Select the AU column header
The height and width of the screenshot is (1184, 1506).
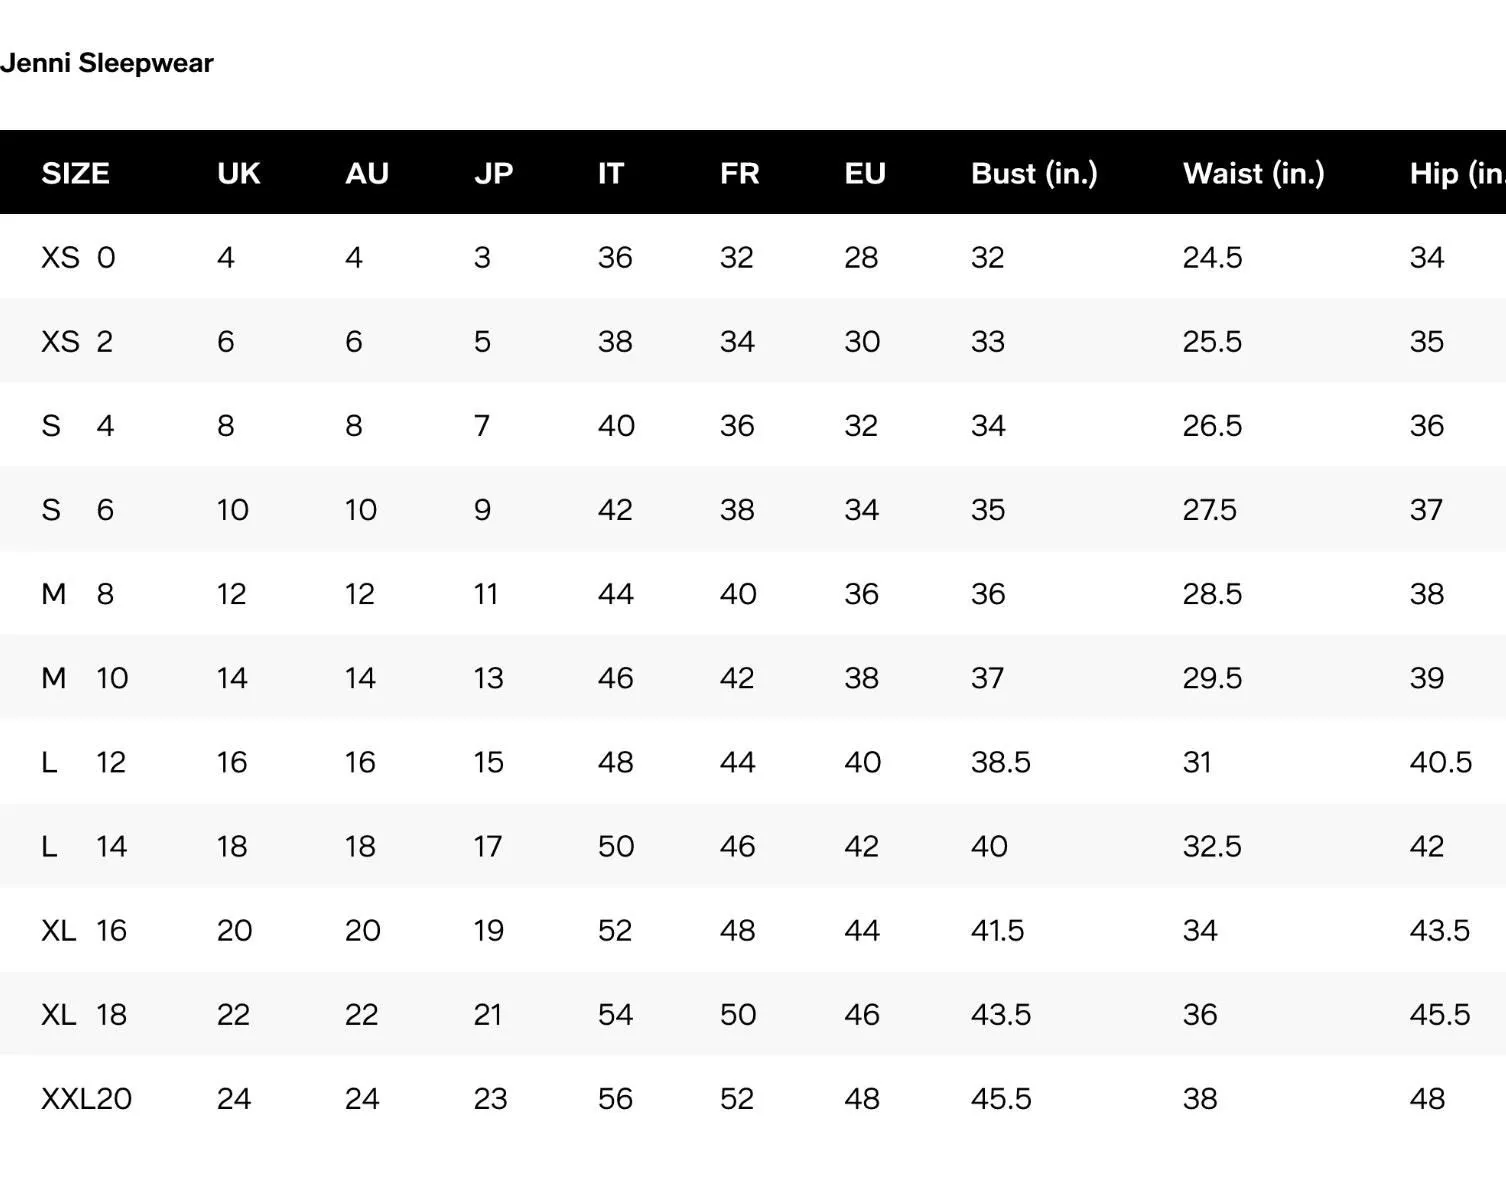click(x=366, y=173)
